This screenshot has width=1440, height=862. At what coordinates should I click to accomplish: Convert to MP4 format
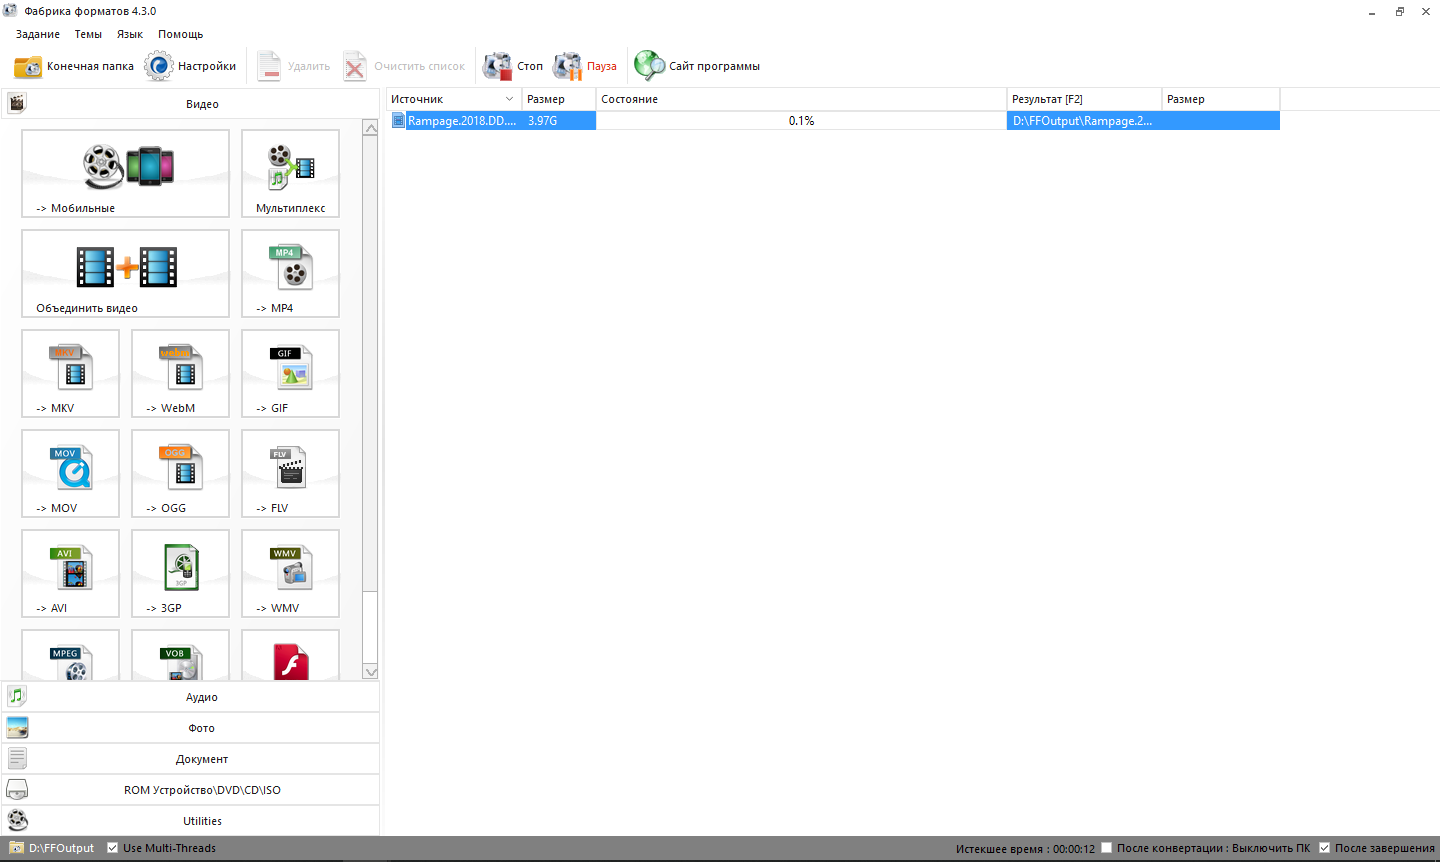click(290, 273)
